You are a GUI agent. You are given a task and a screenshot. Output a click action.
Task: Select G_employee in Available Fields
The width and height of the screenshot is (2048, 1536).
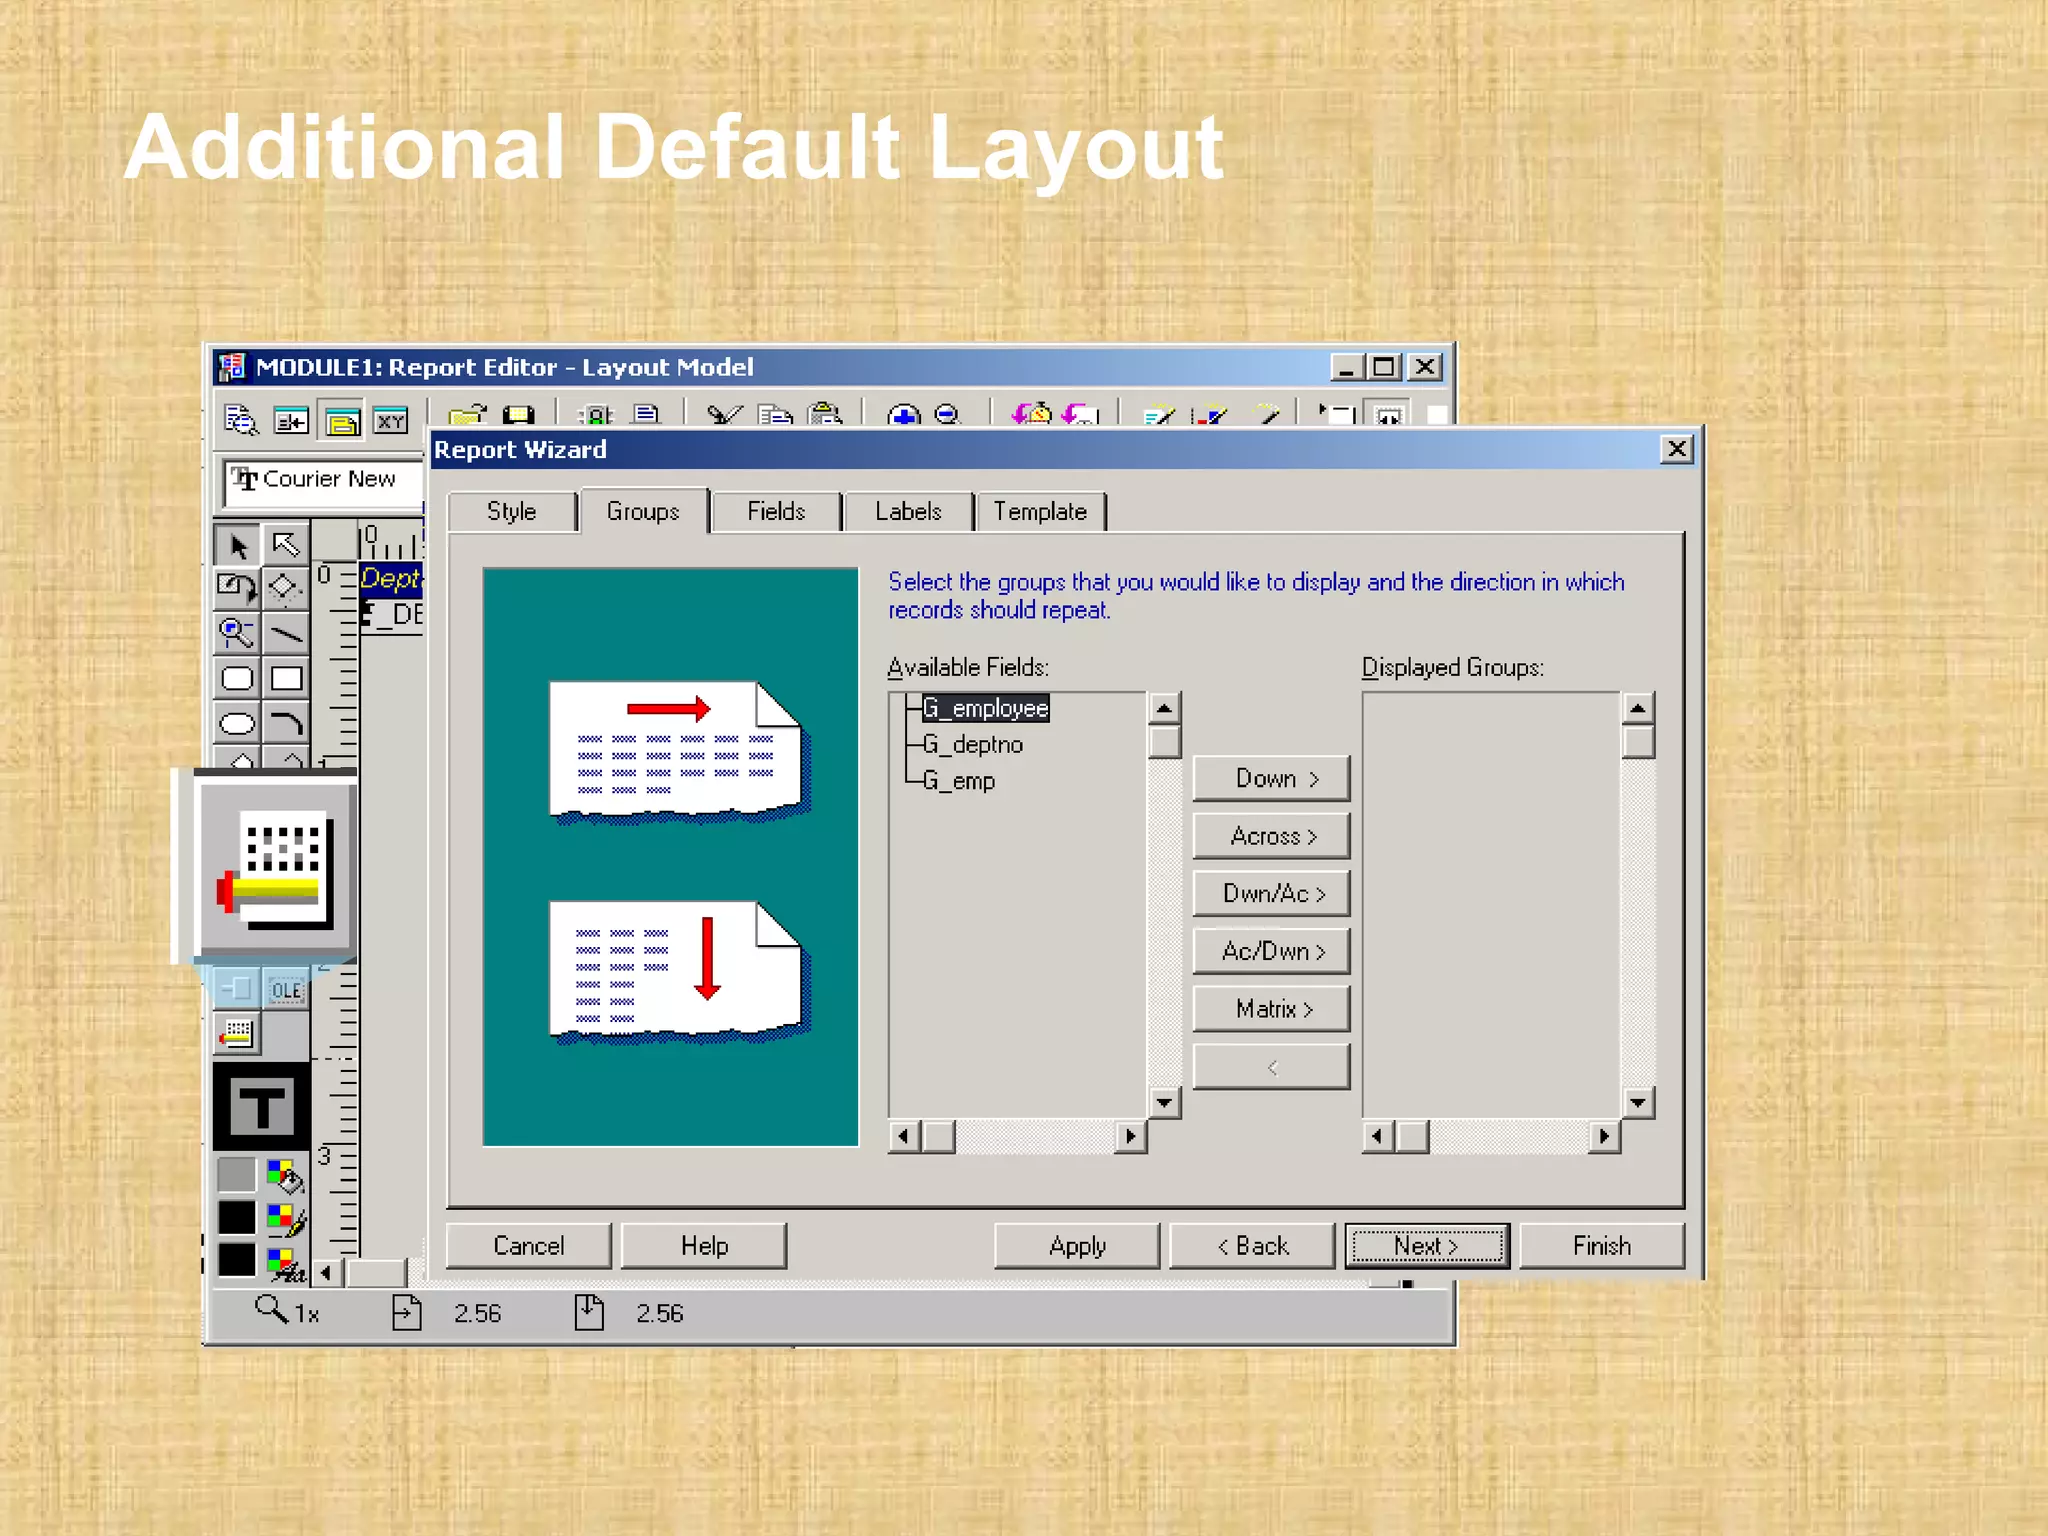click(985, 708)
